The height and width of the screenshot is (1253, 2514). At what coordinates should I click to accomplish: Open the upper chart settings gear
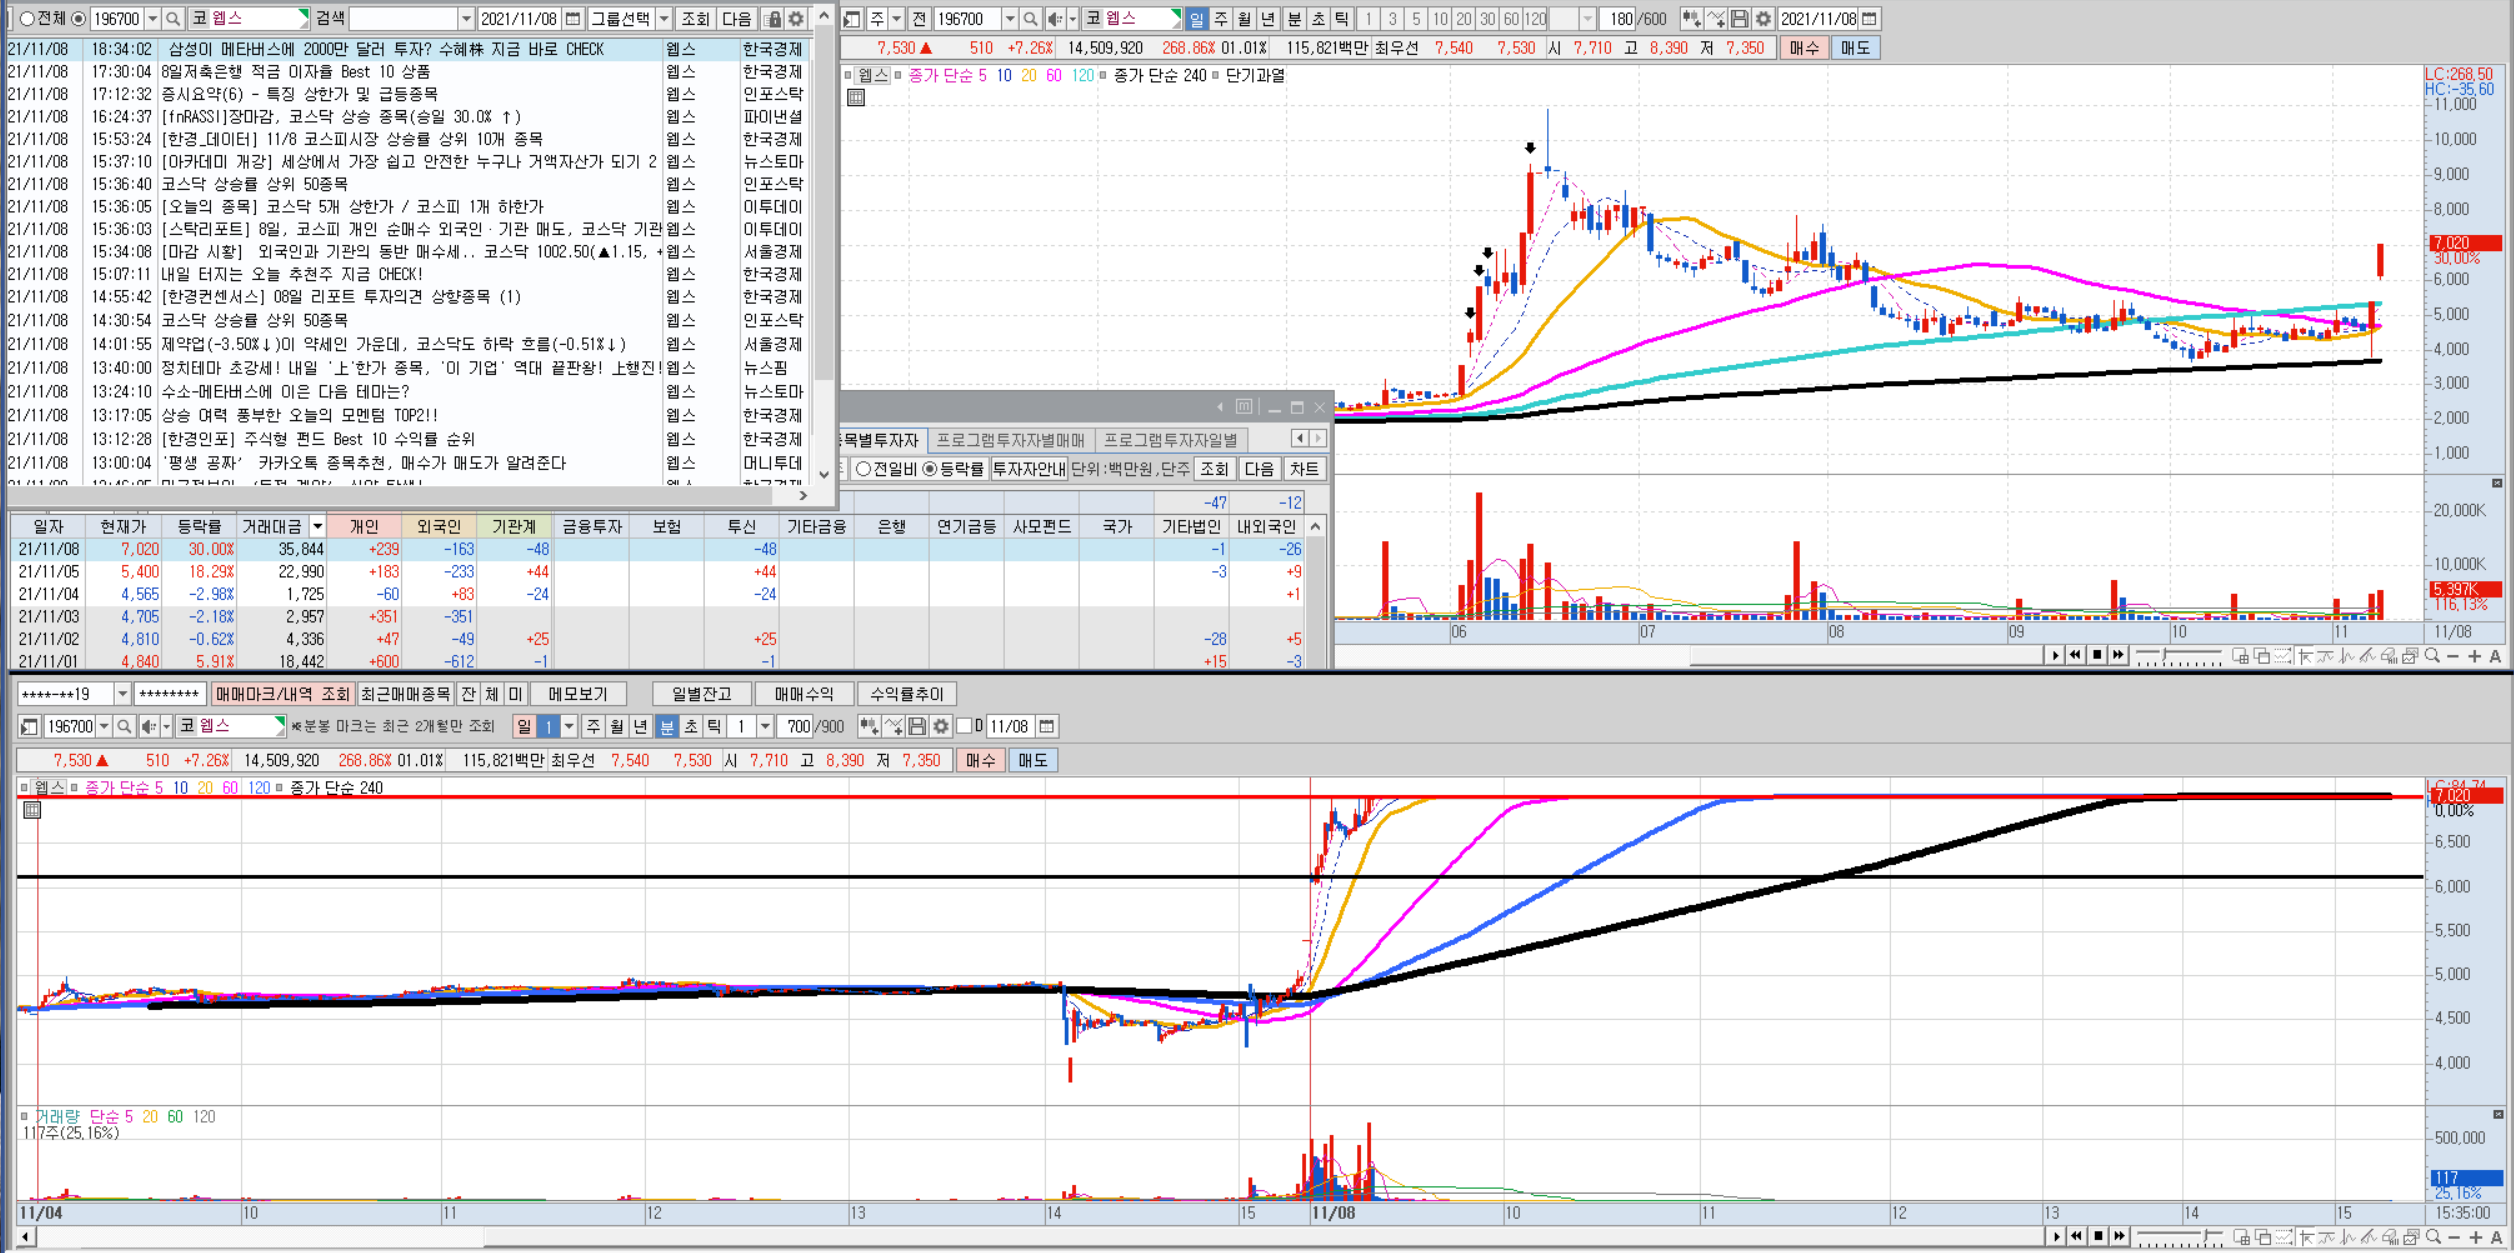pyautogui.click(x=1763, y=19)
